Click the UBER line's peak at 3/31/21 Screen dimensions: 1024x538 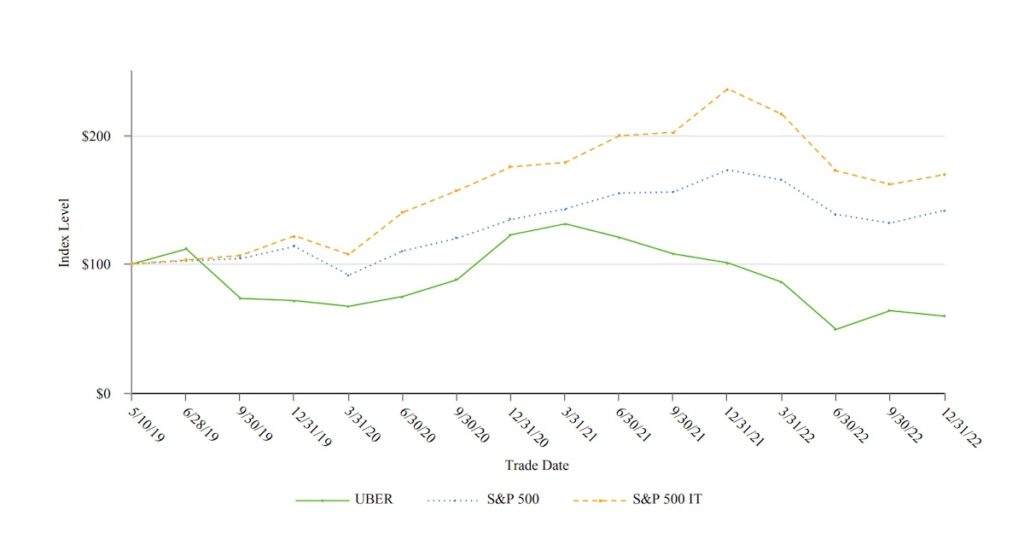point(565,224)
